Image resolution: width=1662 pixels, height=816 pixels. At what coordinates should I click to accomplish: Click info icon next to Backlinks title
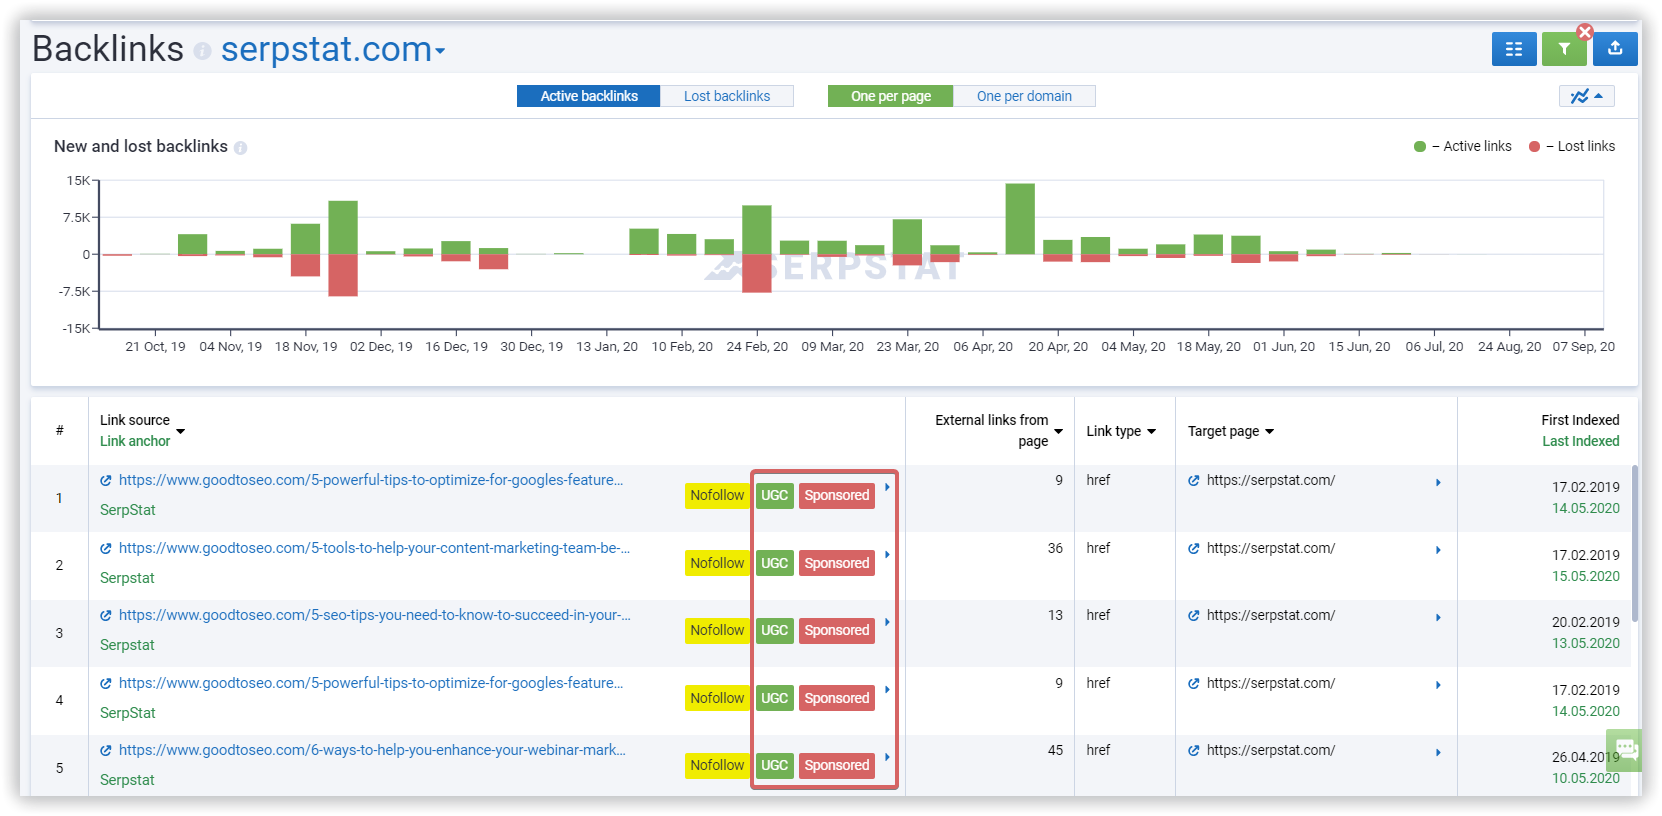202,51
